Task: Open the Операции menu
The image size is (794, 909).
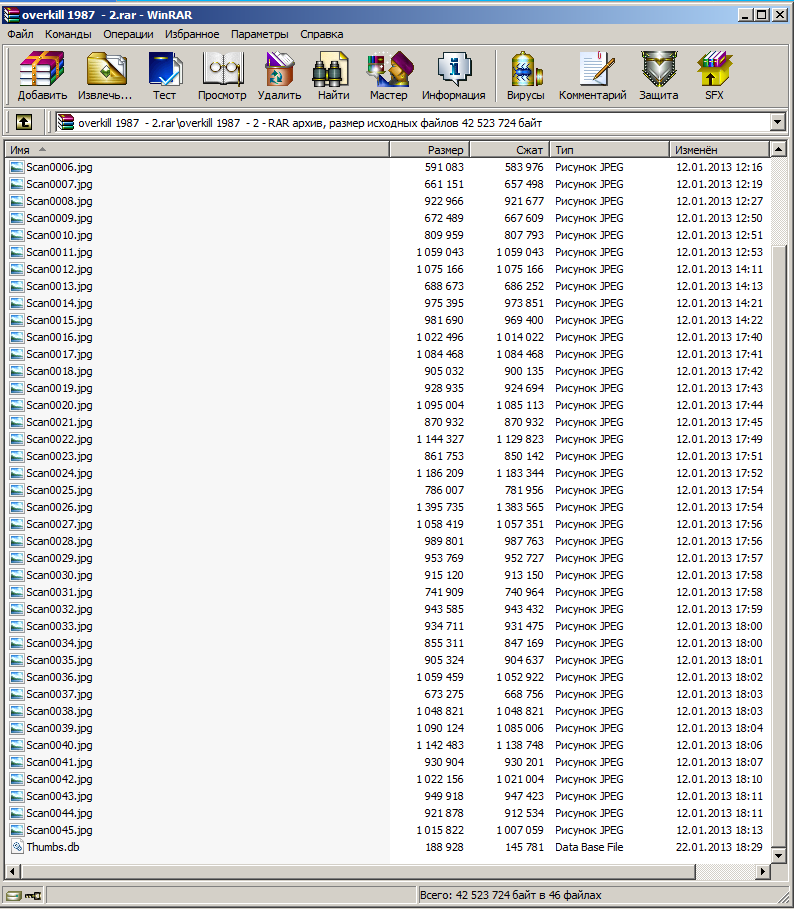Action: [x=128, y=34]
